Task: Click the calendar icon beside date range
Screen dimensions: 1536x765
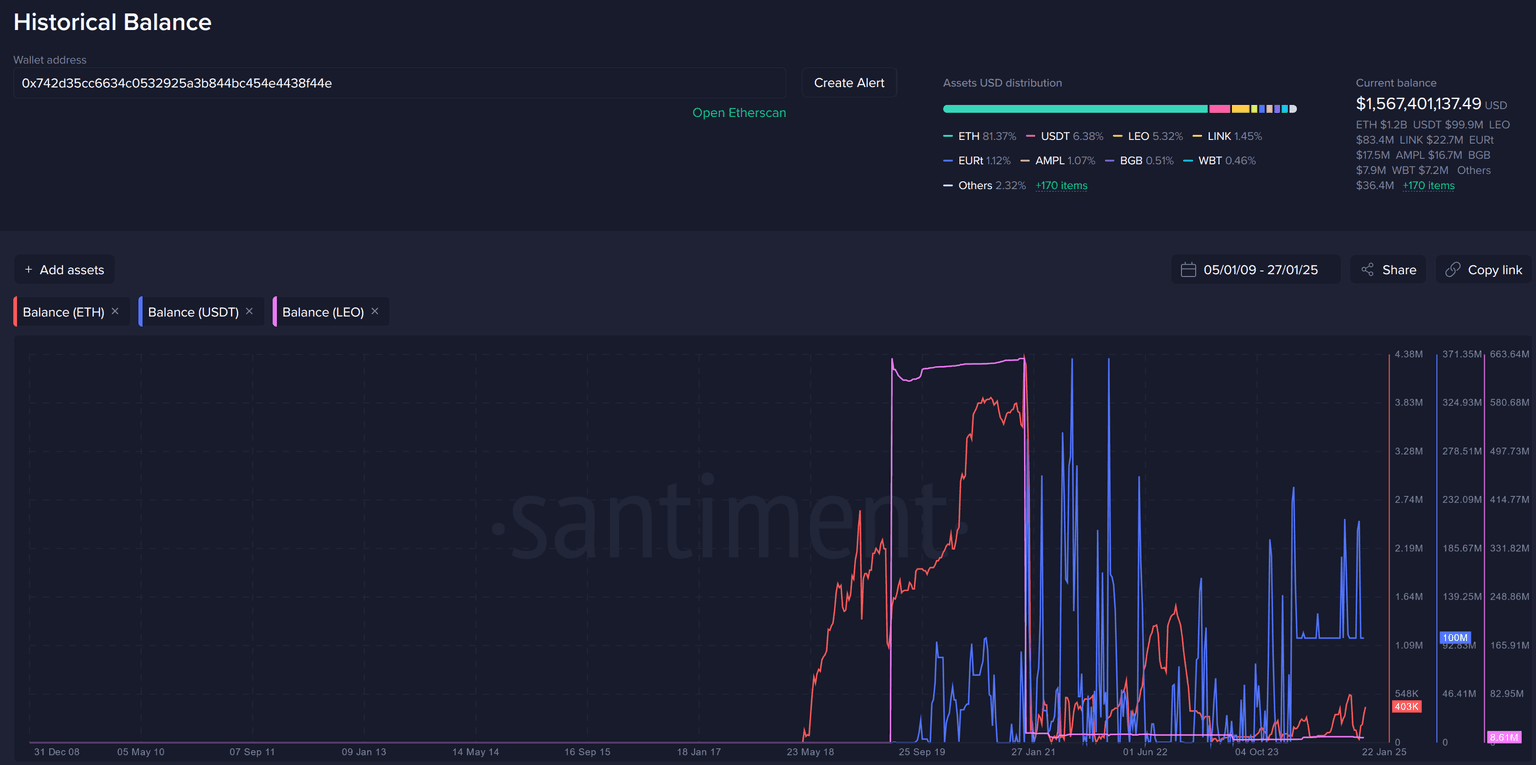Action: tap(1189, 270)
